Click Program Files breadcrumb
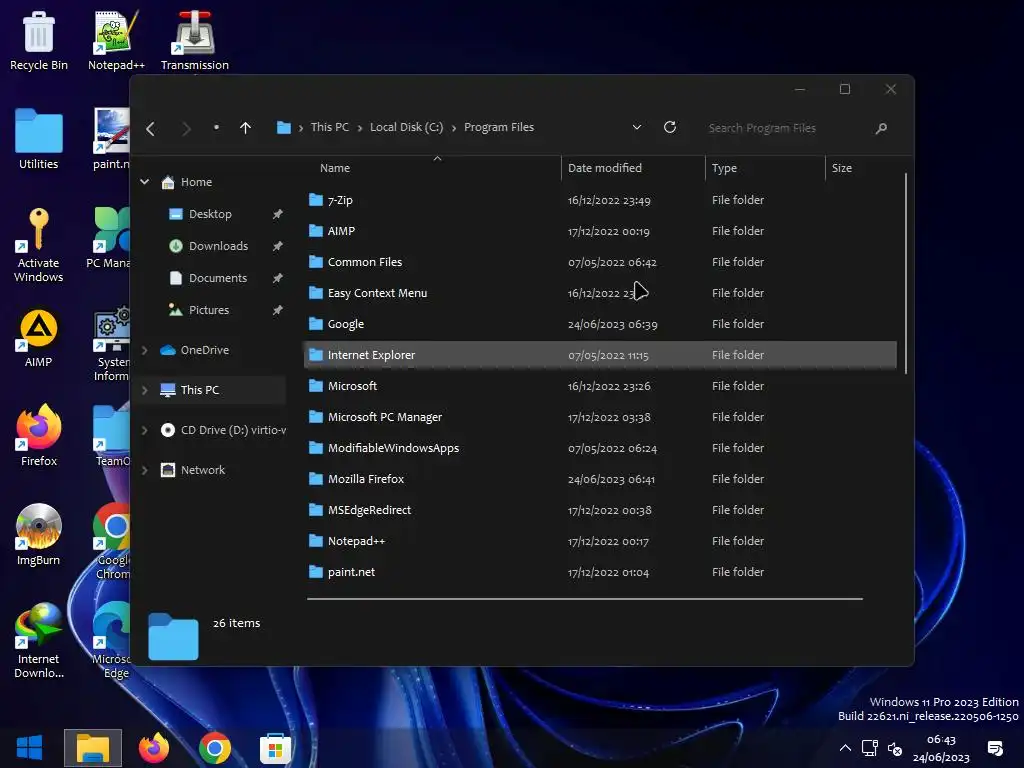Screen dimensions: 1024x768 coord(499,127)
